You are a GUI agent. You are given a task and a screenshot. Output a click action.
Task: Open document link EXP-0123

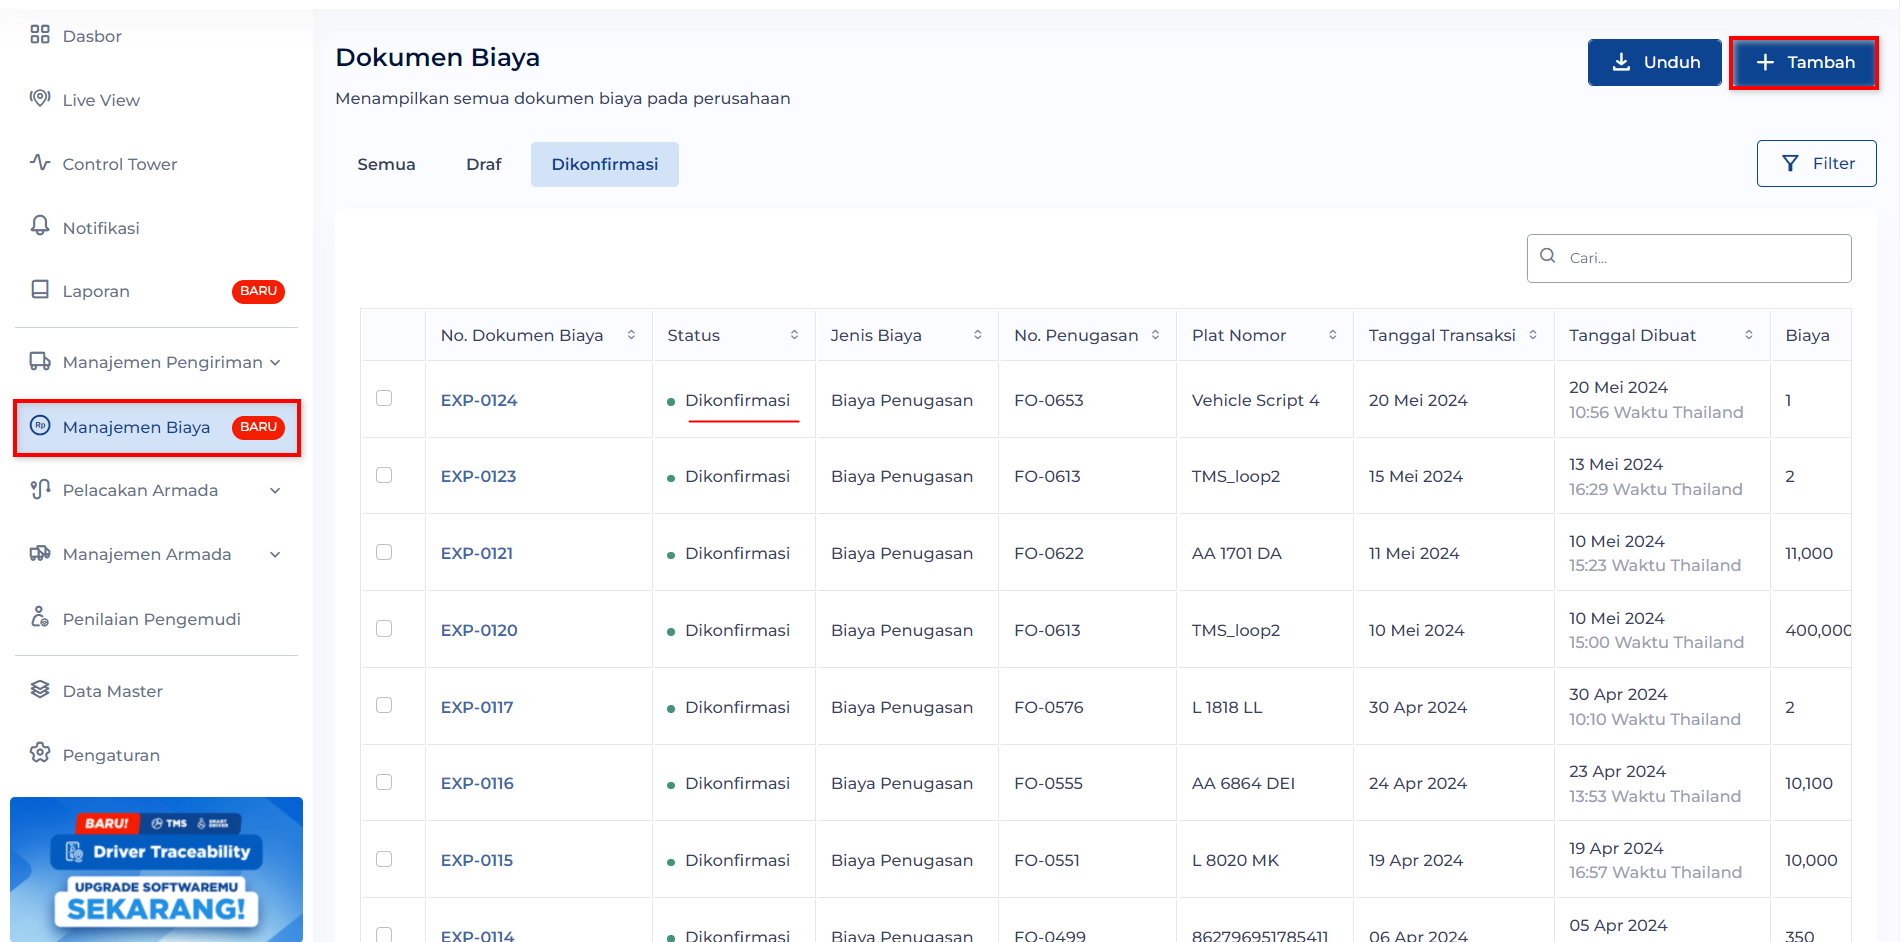point(479,476)
